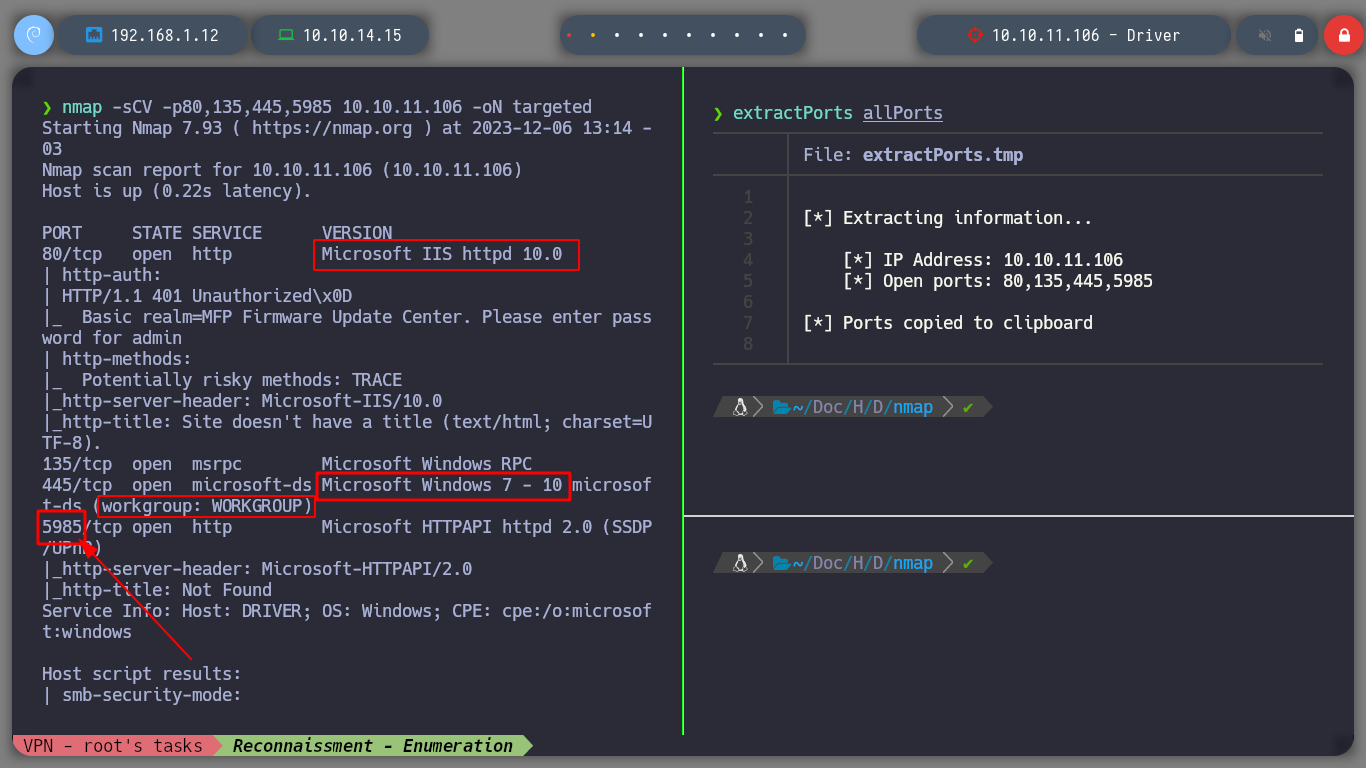Click the target label 10.10.11.106 - Driver
The image size is (1366, 768).
1086,35
